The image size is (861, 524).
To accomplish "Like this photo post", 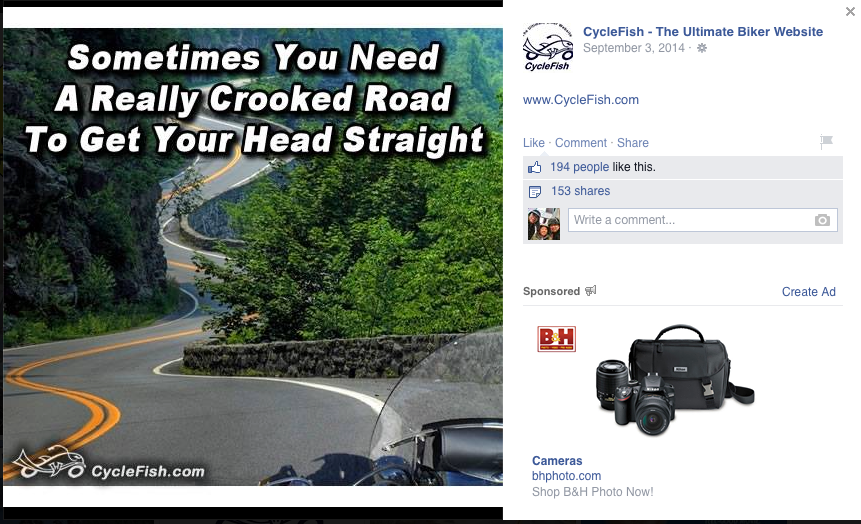I will click(x=533, y=143).
